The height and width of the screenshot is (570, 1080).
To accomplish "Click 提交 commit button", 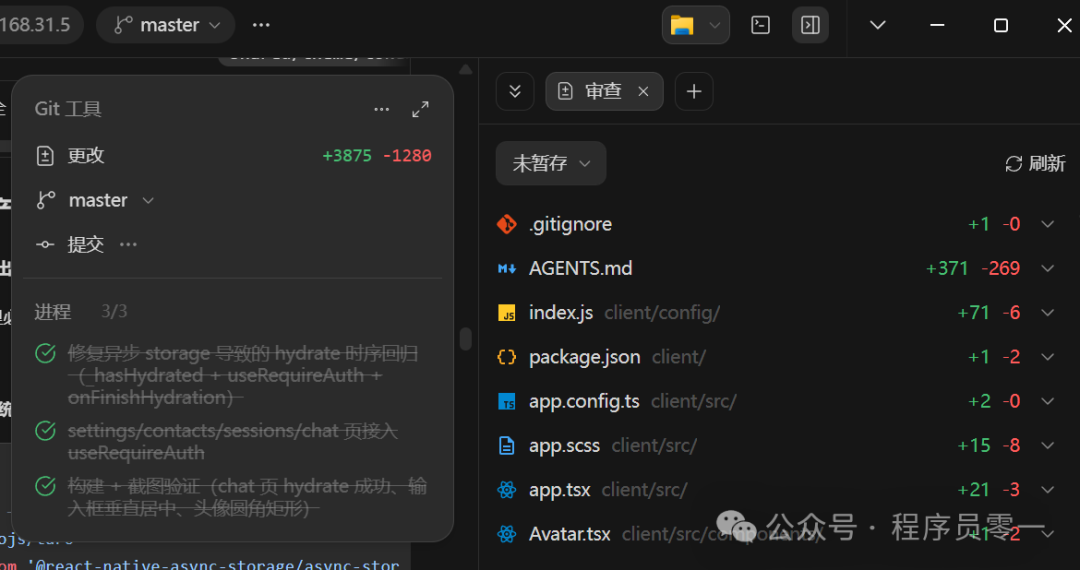I will (85, 244).
